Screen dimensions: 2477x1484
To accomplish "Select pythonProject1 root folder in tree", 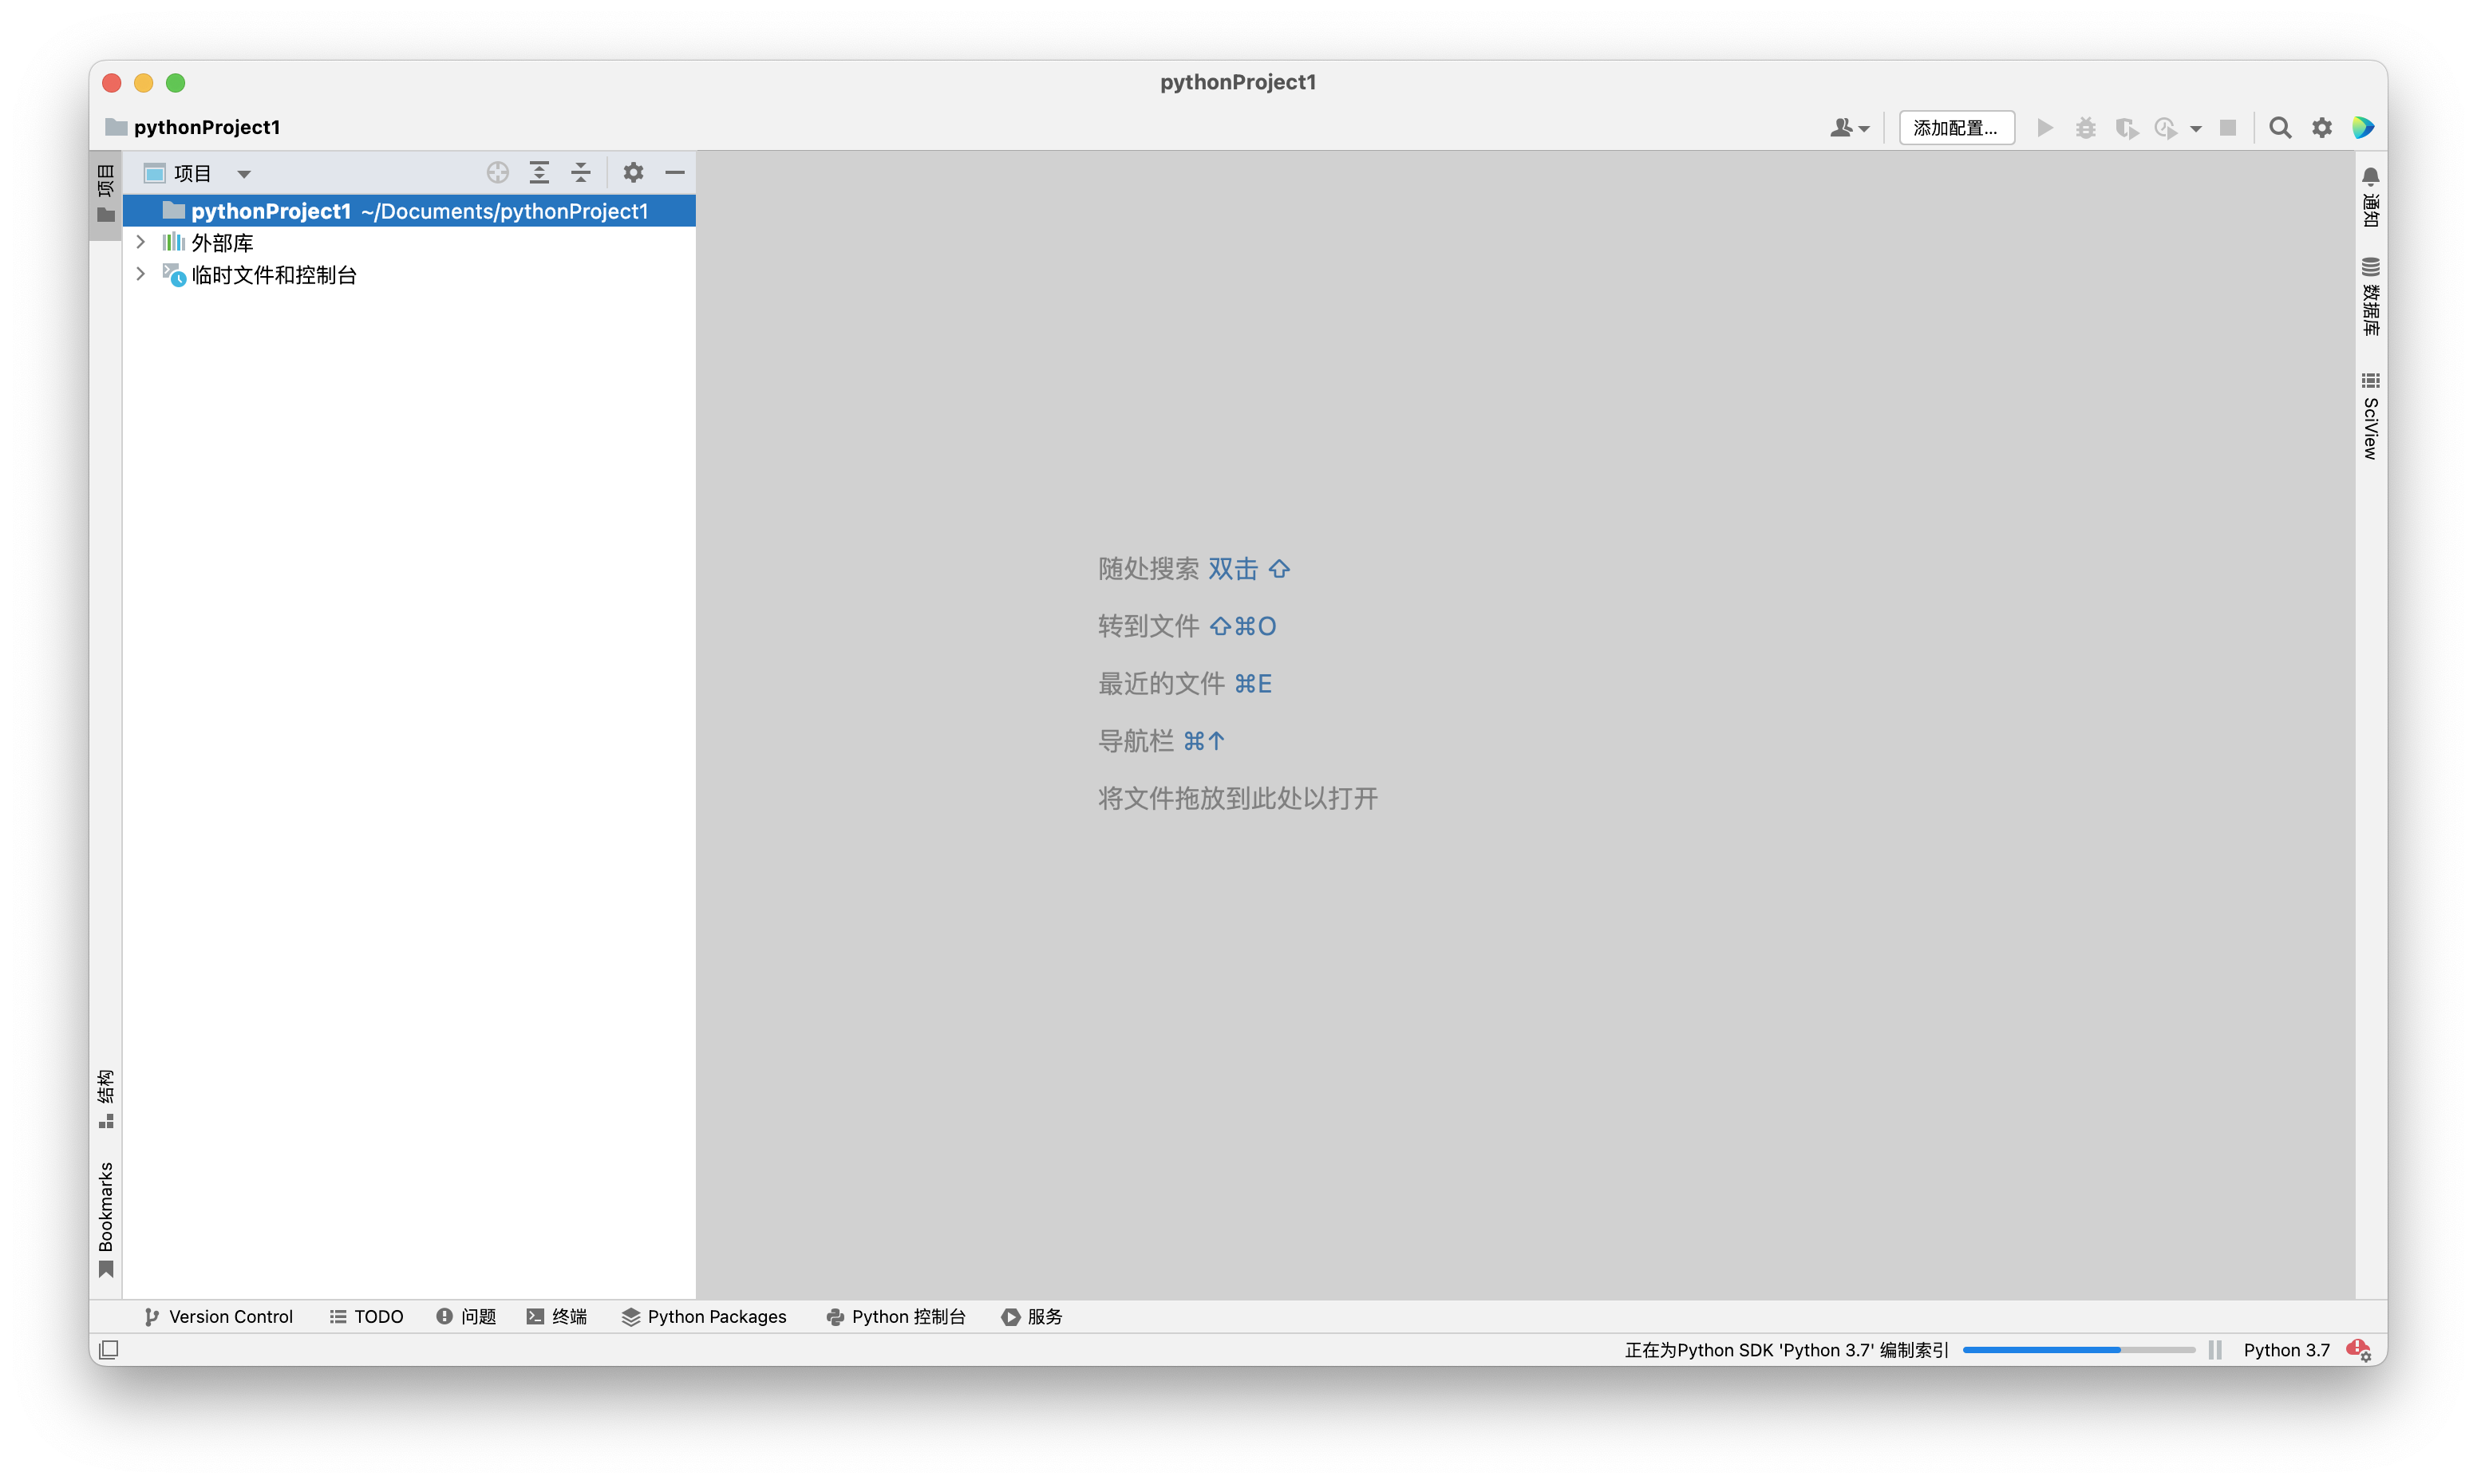I will click(270, 211).
